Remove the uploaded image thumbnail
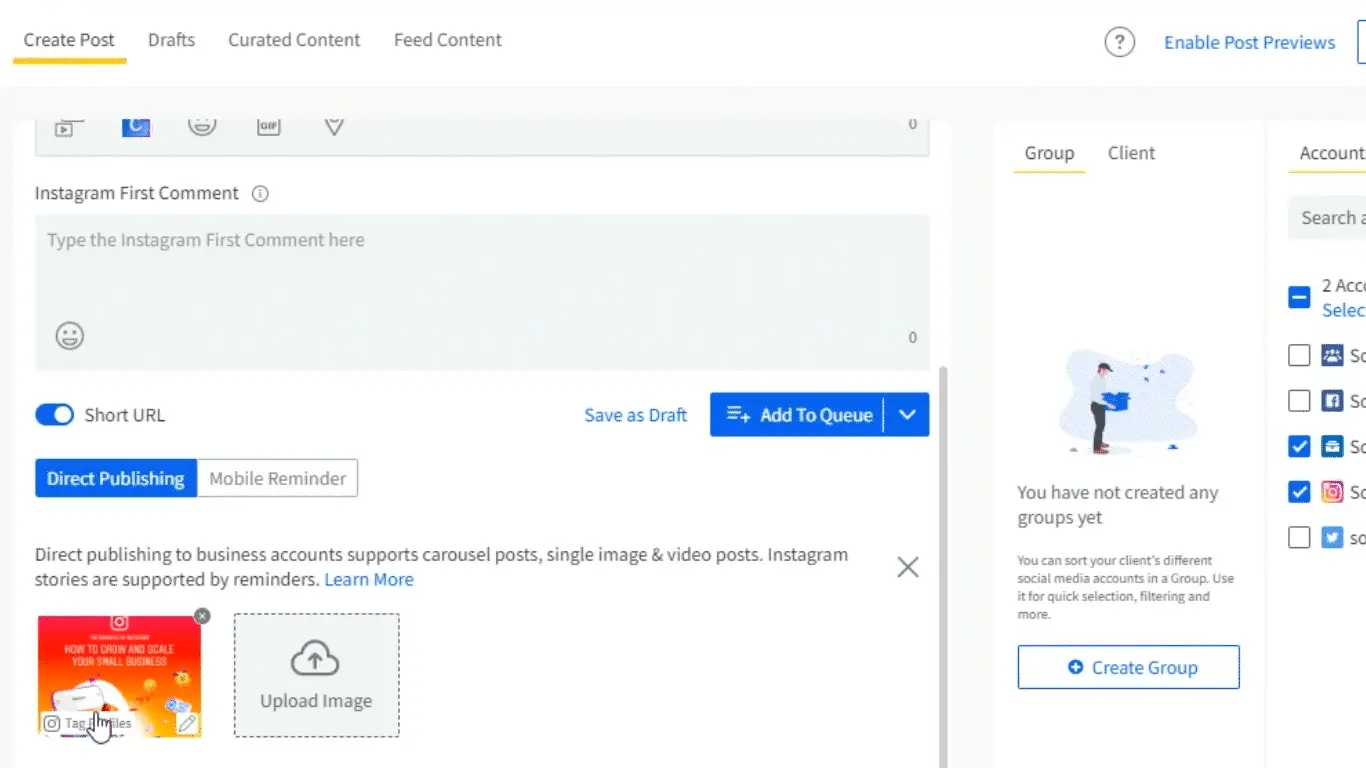Image resolution: width=1366 pixels, height=768 pixels. point(202,616)
